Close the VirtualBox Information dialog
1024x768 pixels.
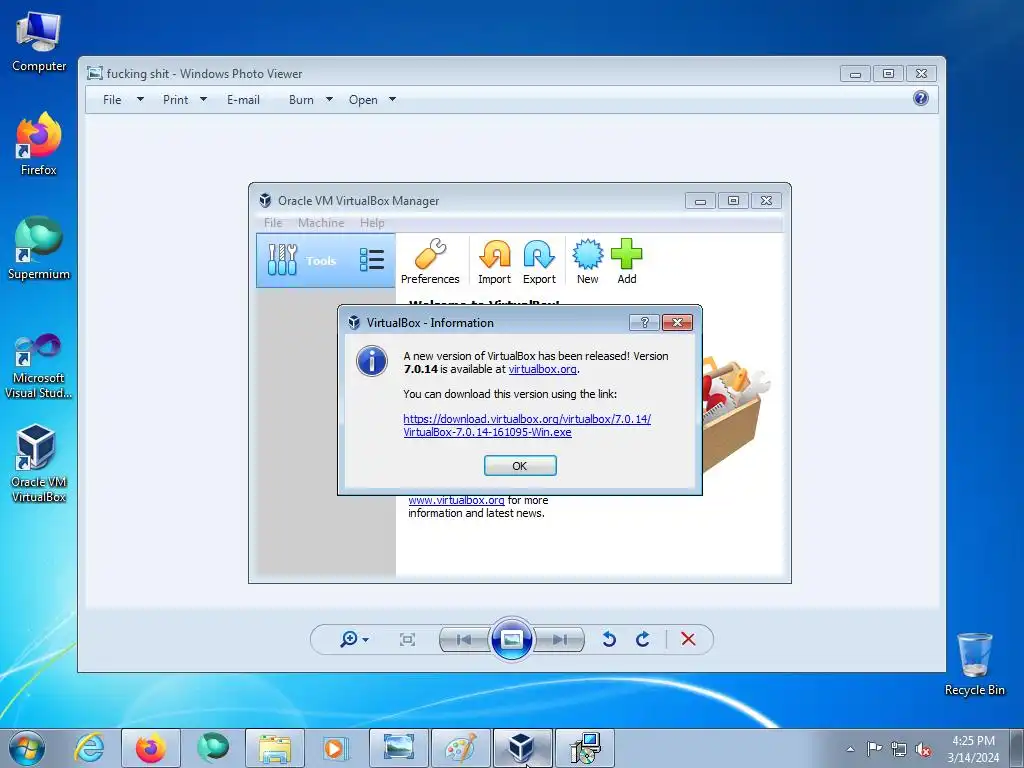coord(677,323)
